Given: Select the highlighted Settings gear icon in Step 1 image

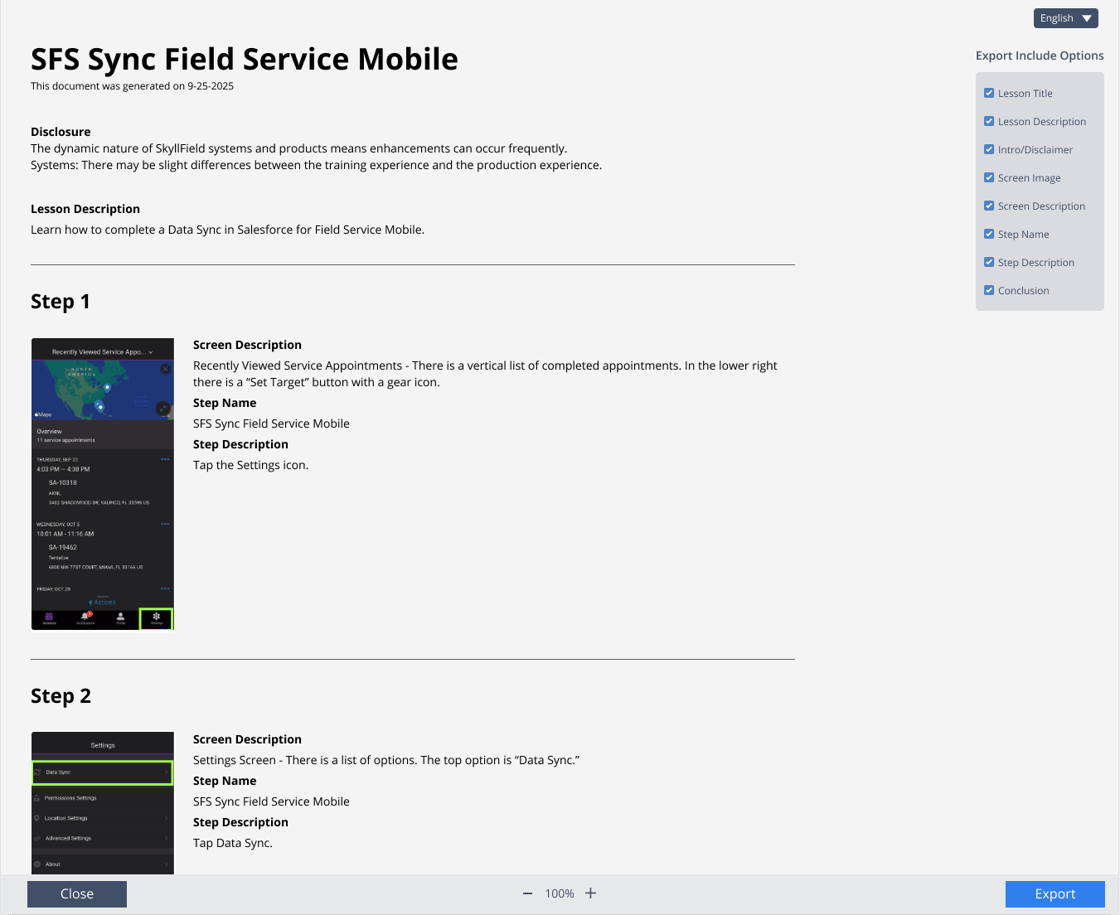Looking at the screenshot, I should pos(156,616).
